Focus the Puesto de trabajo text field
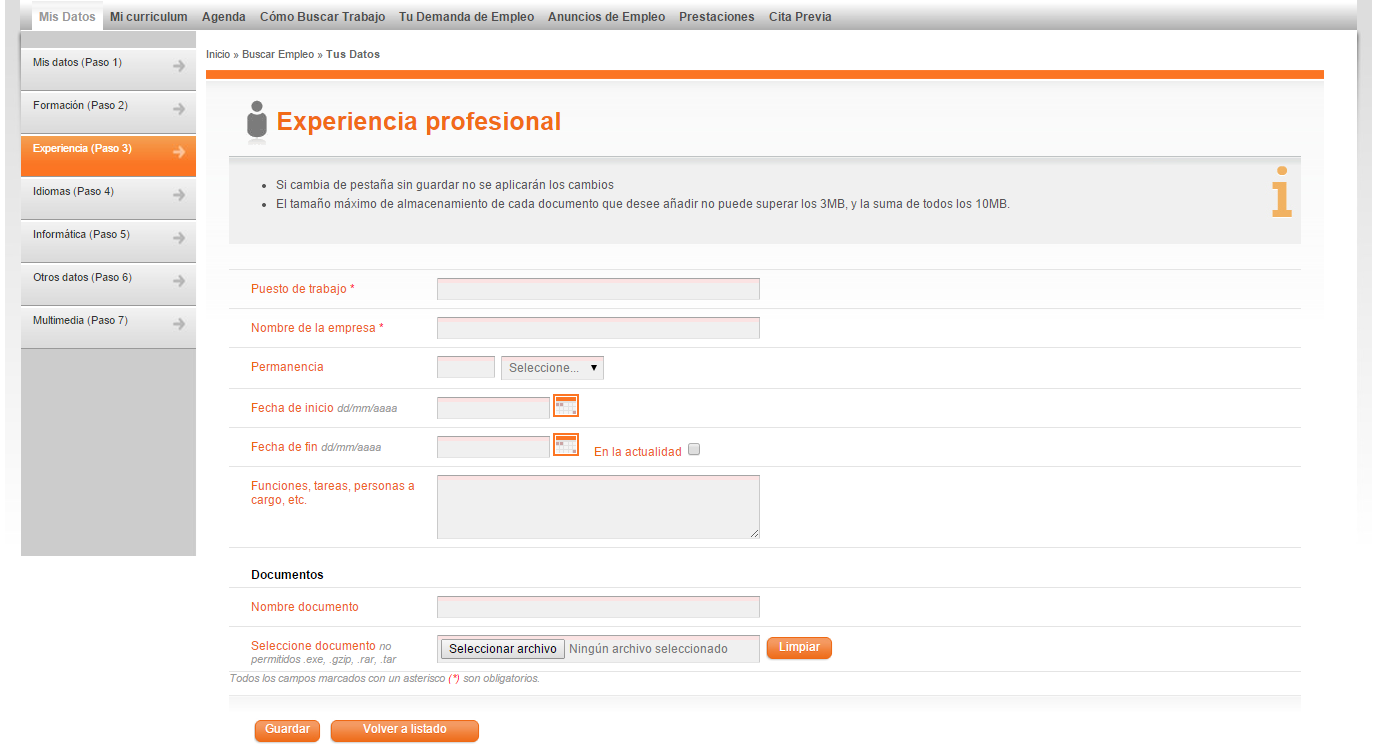1381x753 pixels. 598,289
